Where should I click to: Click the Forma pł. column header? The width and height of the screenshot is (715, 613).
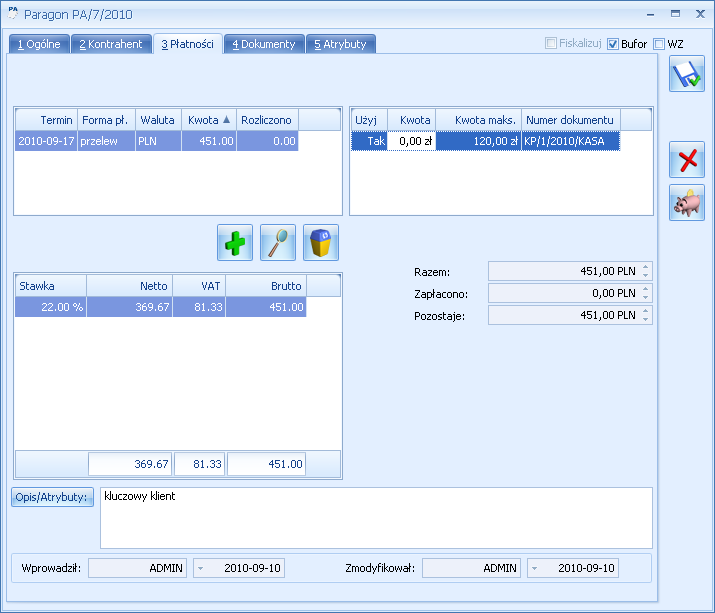[107, 120]
